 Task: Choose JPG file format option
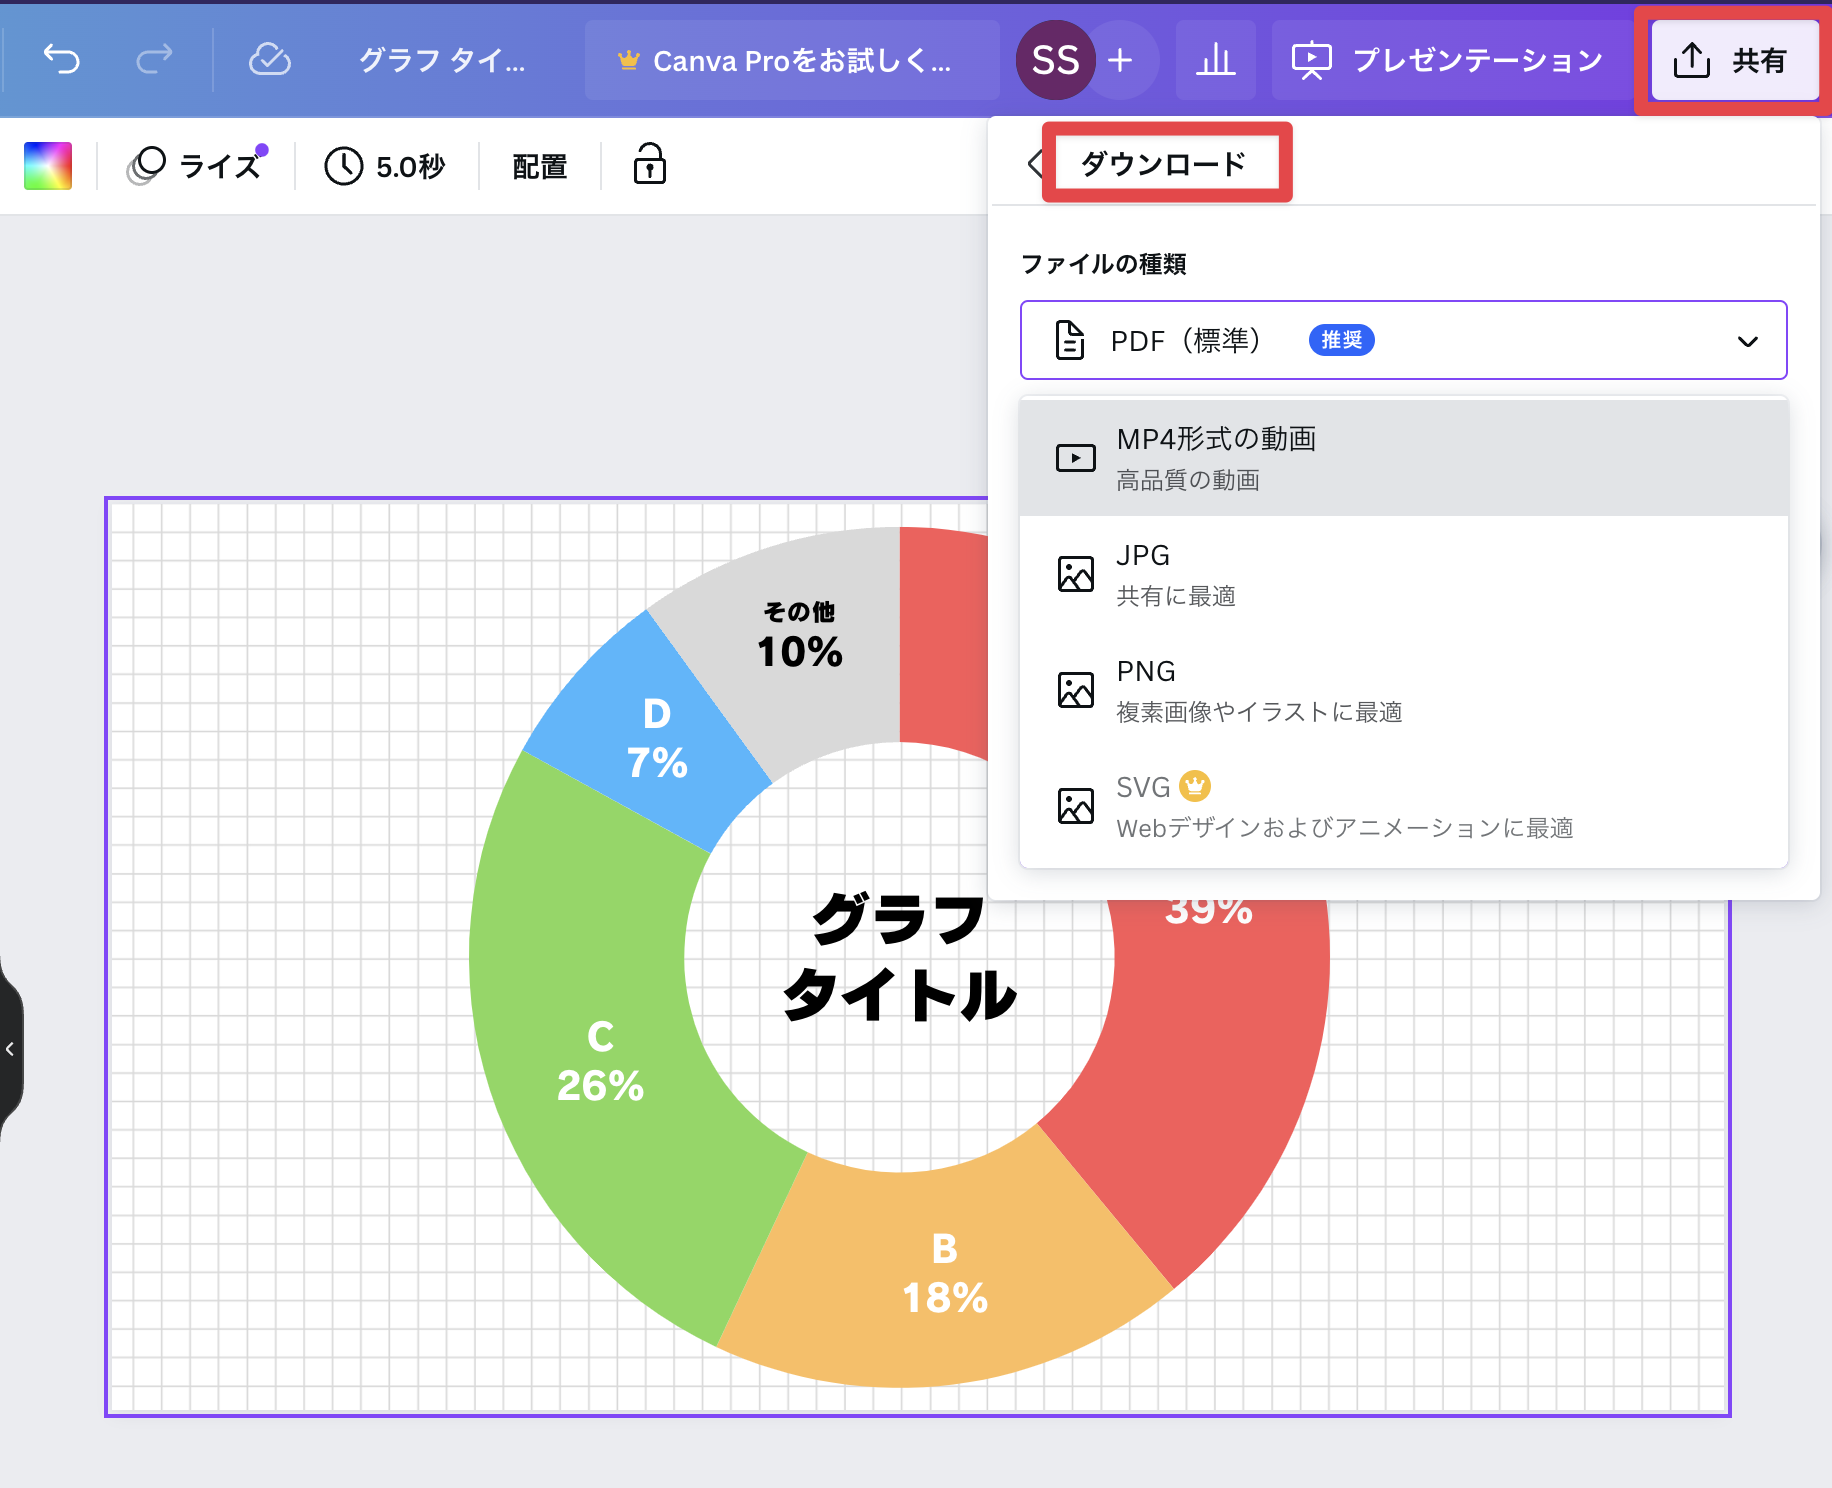[x=1403, y=574]
